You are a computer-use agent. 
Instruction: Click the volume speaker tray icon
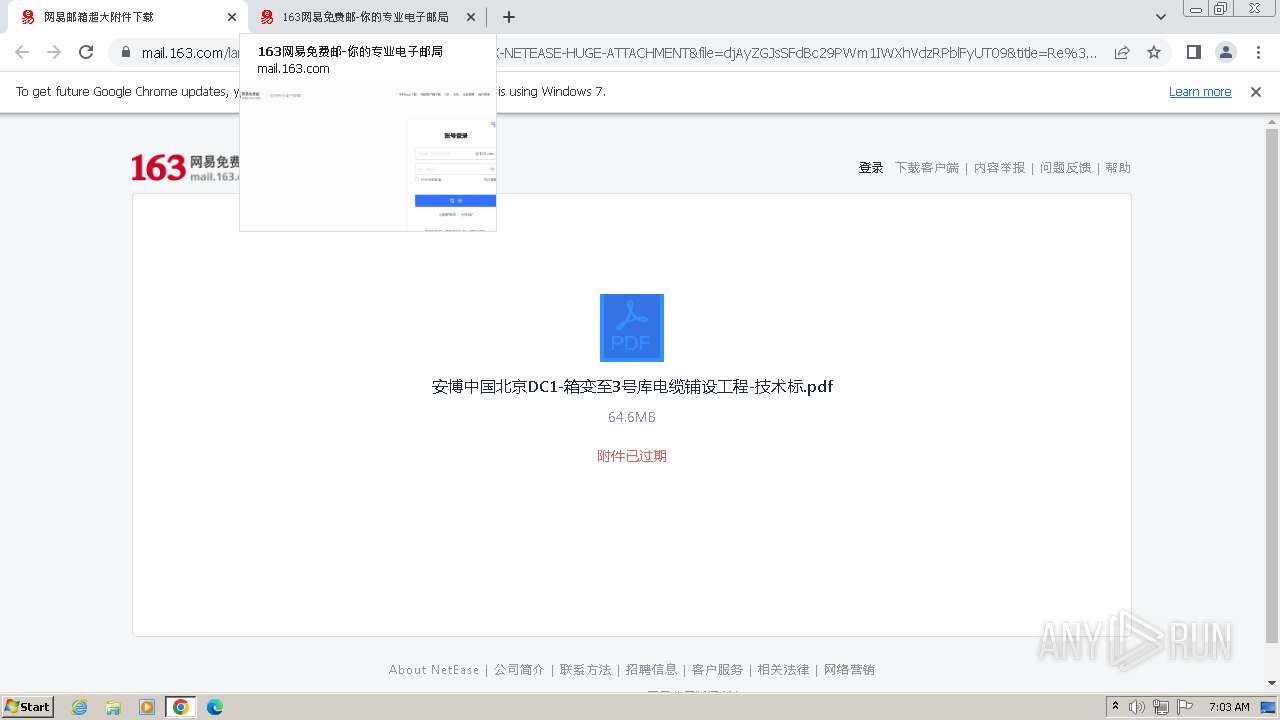(x=1137, y=707)
